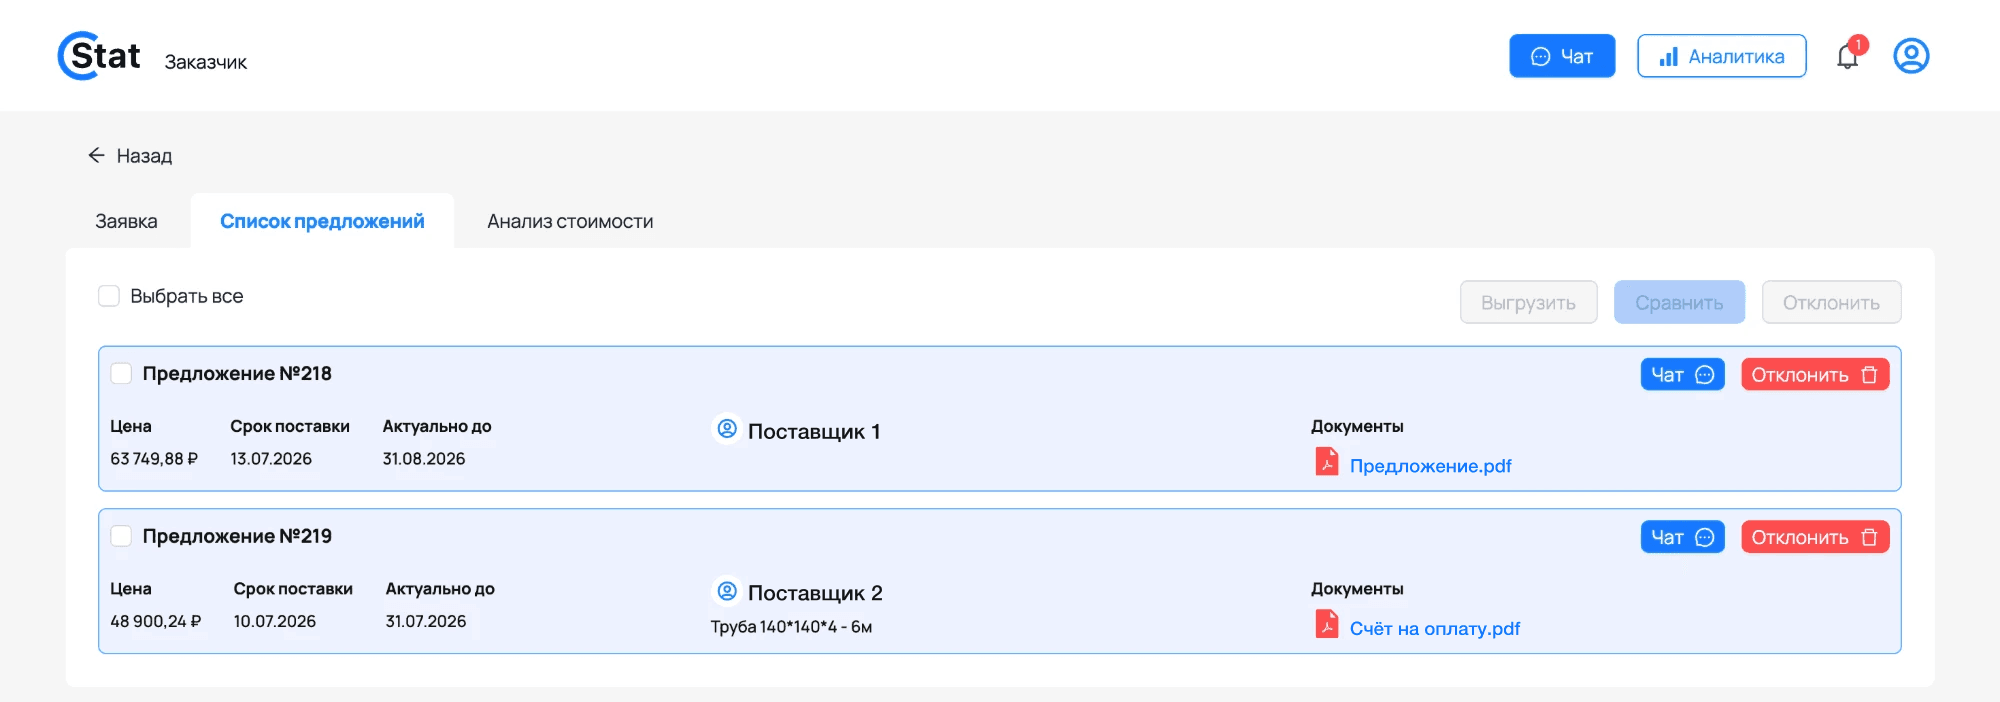This screenshot has height=702, width=2000.
Task: Select the checkbox for Предложение №219
Action: tap(121, 536)
